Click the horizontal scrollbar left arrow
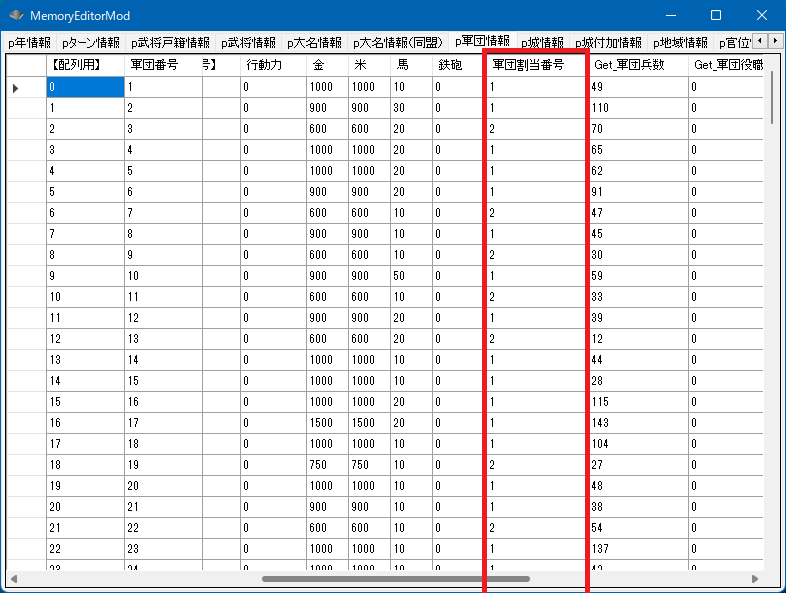The width and height of the screenshot is (786, 593). coord(14,578)
